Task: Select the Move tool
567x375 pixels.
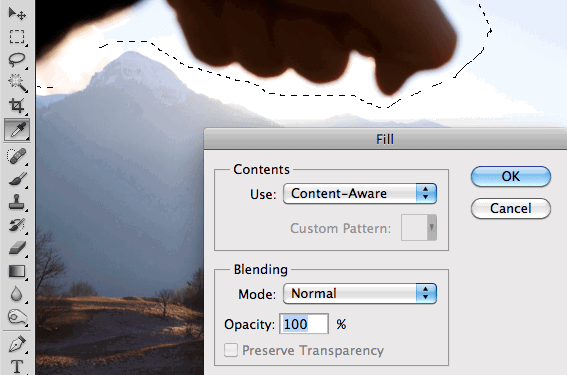Action: click(17, 14)
